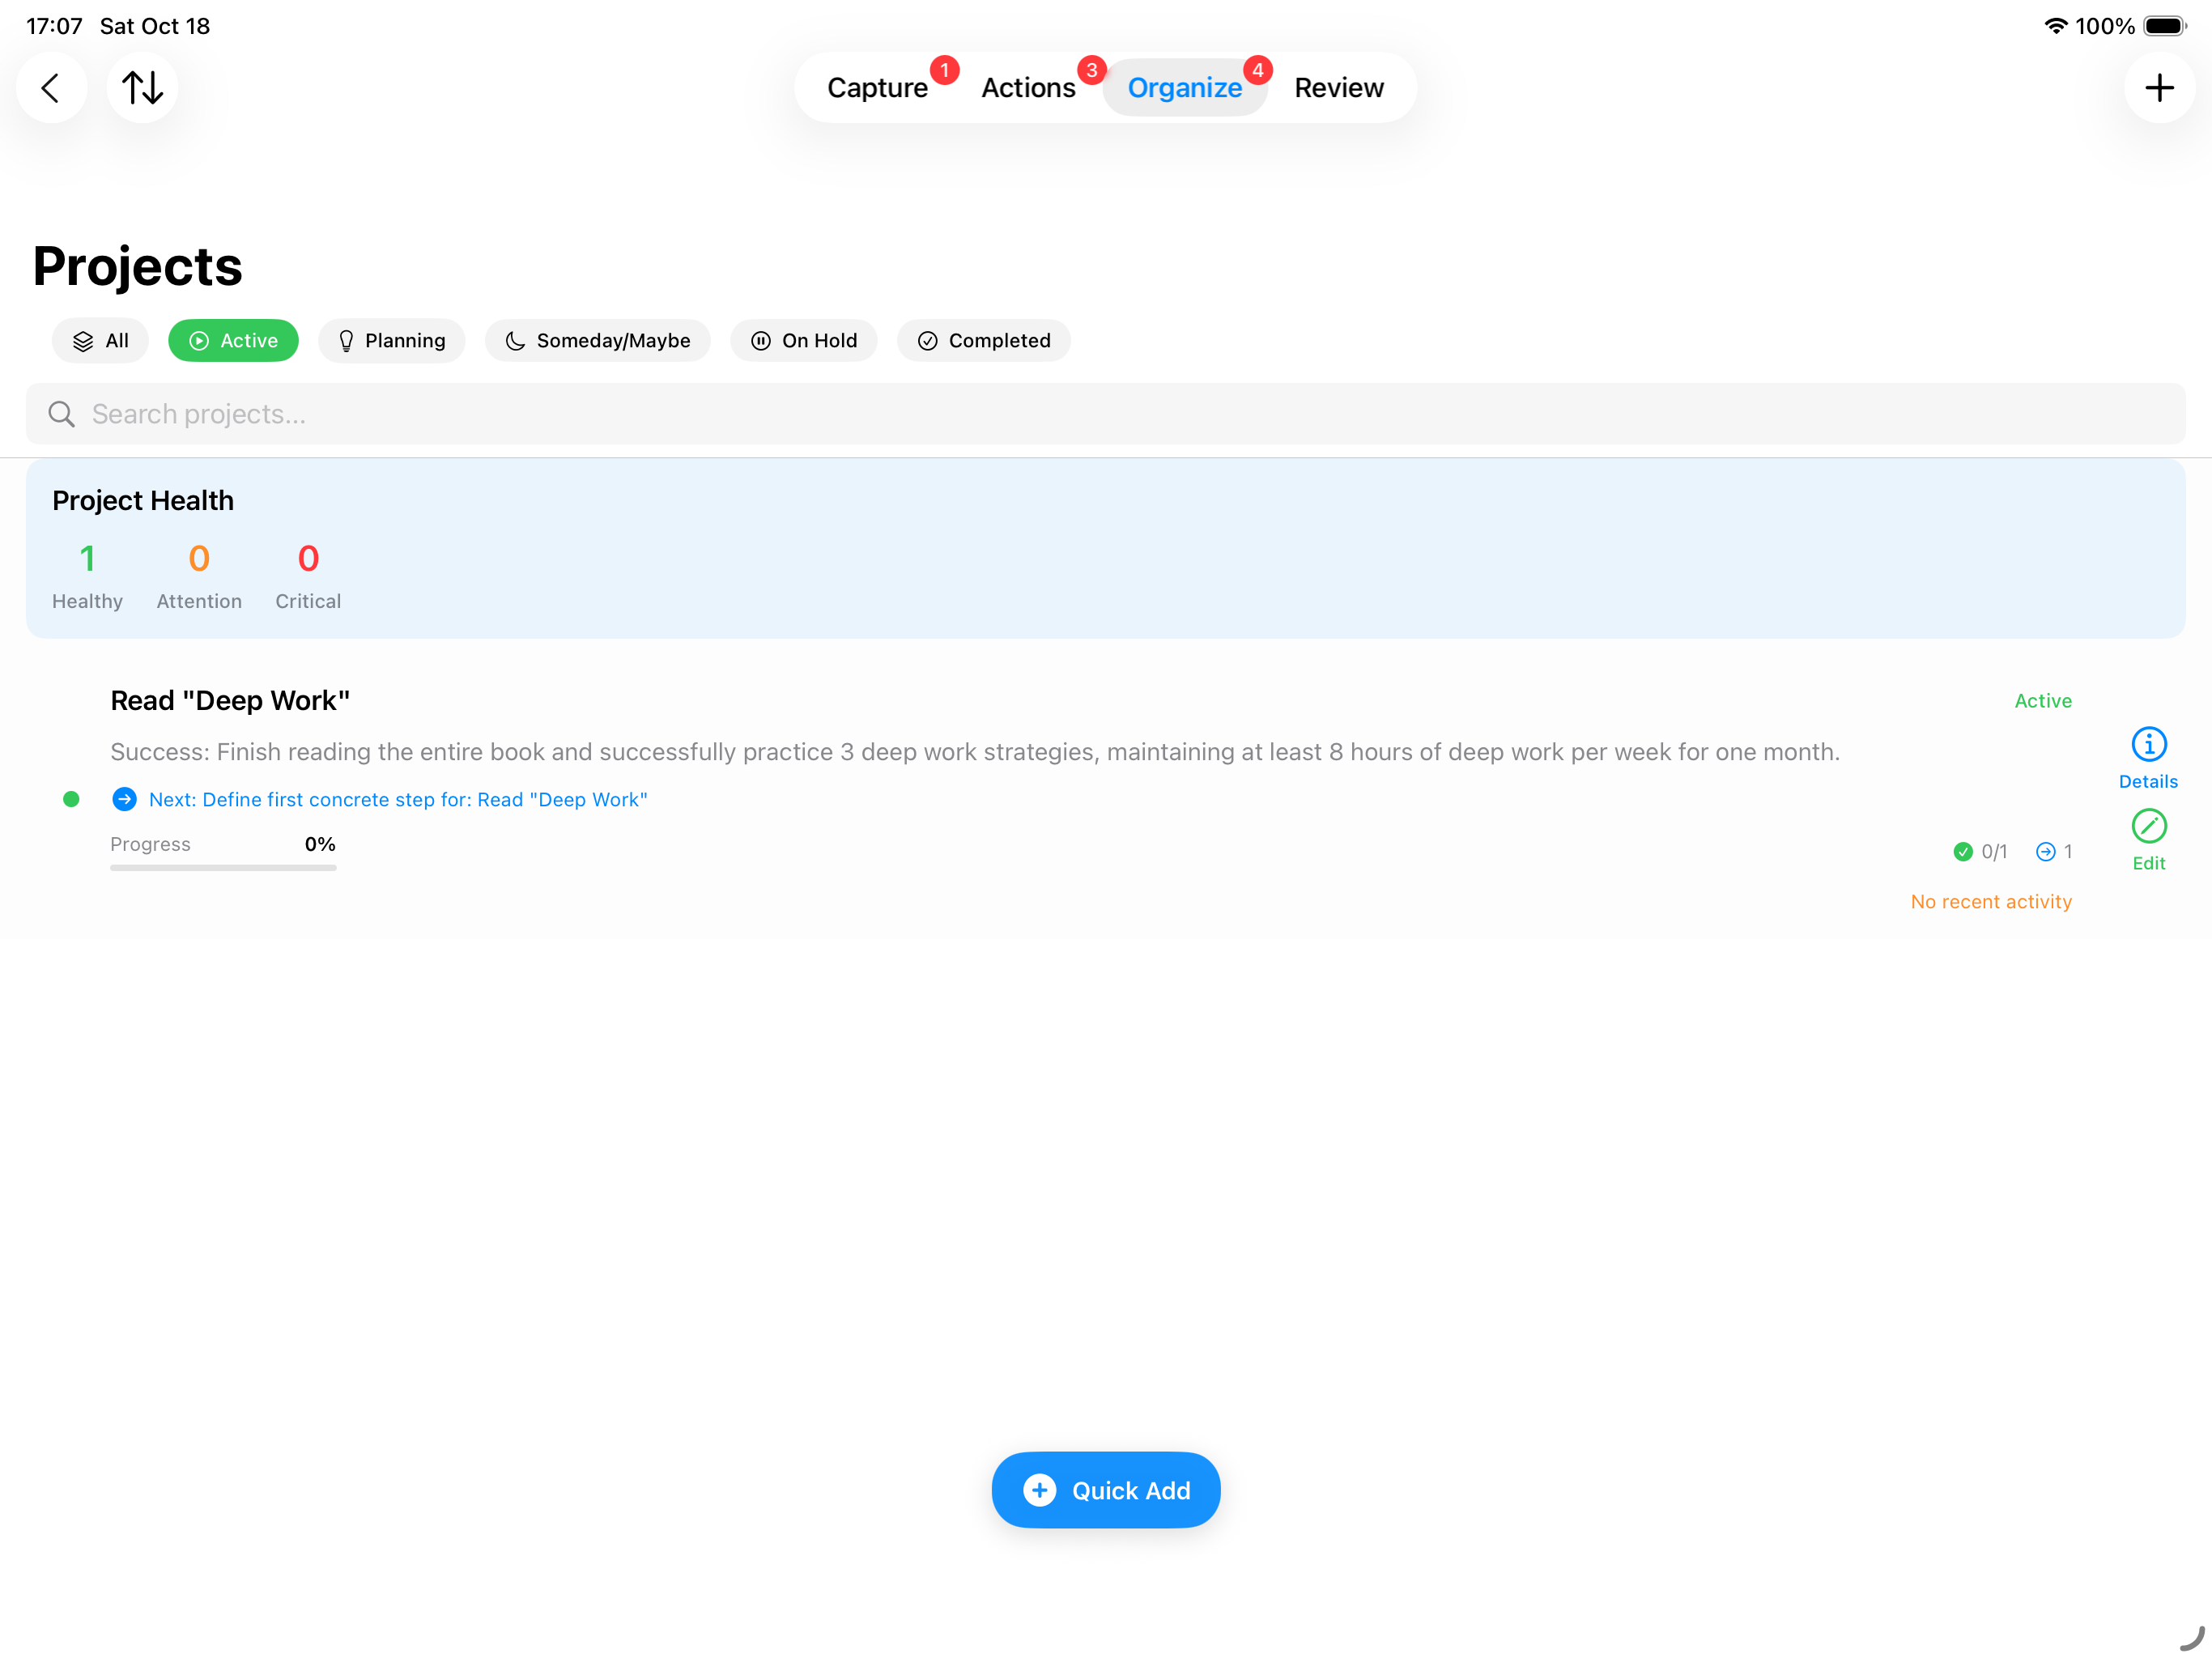
Task: Go back using the back chevron
Action: point(50,88)
